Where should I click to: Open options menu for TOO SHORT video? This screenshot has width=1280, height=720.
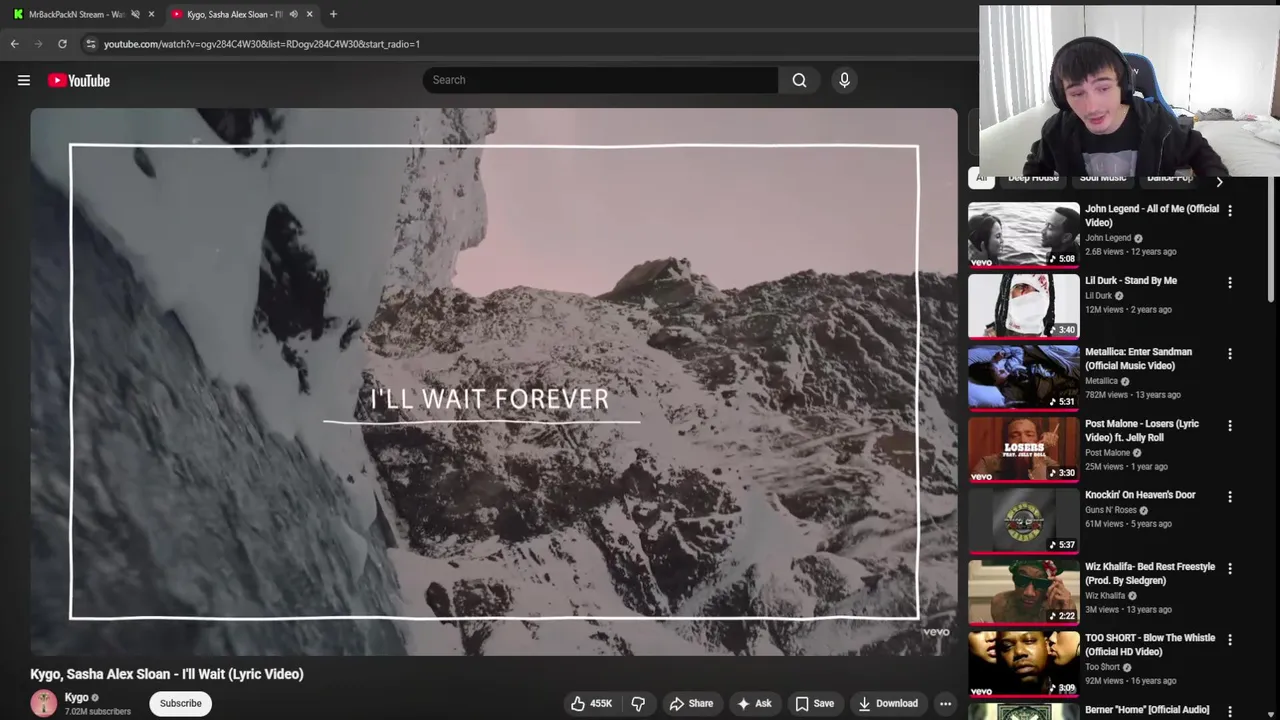(x=1230, y=640)
